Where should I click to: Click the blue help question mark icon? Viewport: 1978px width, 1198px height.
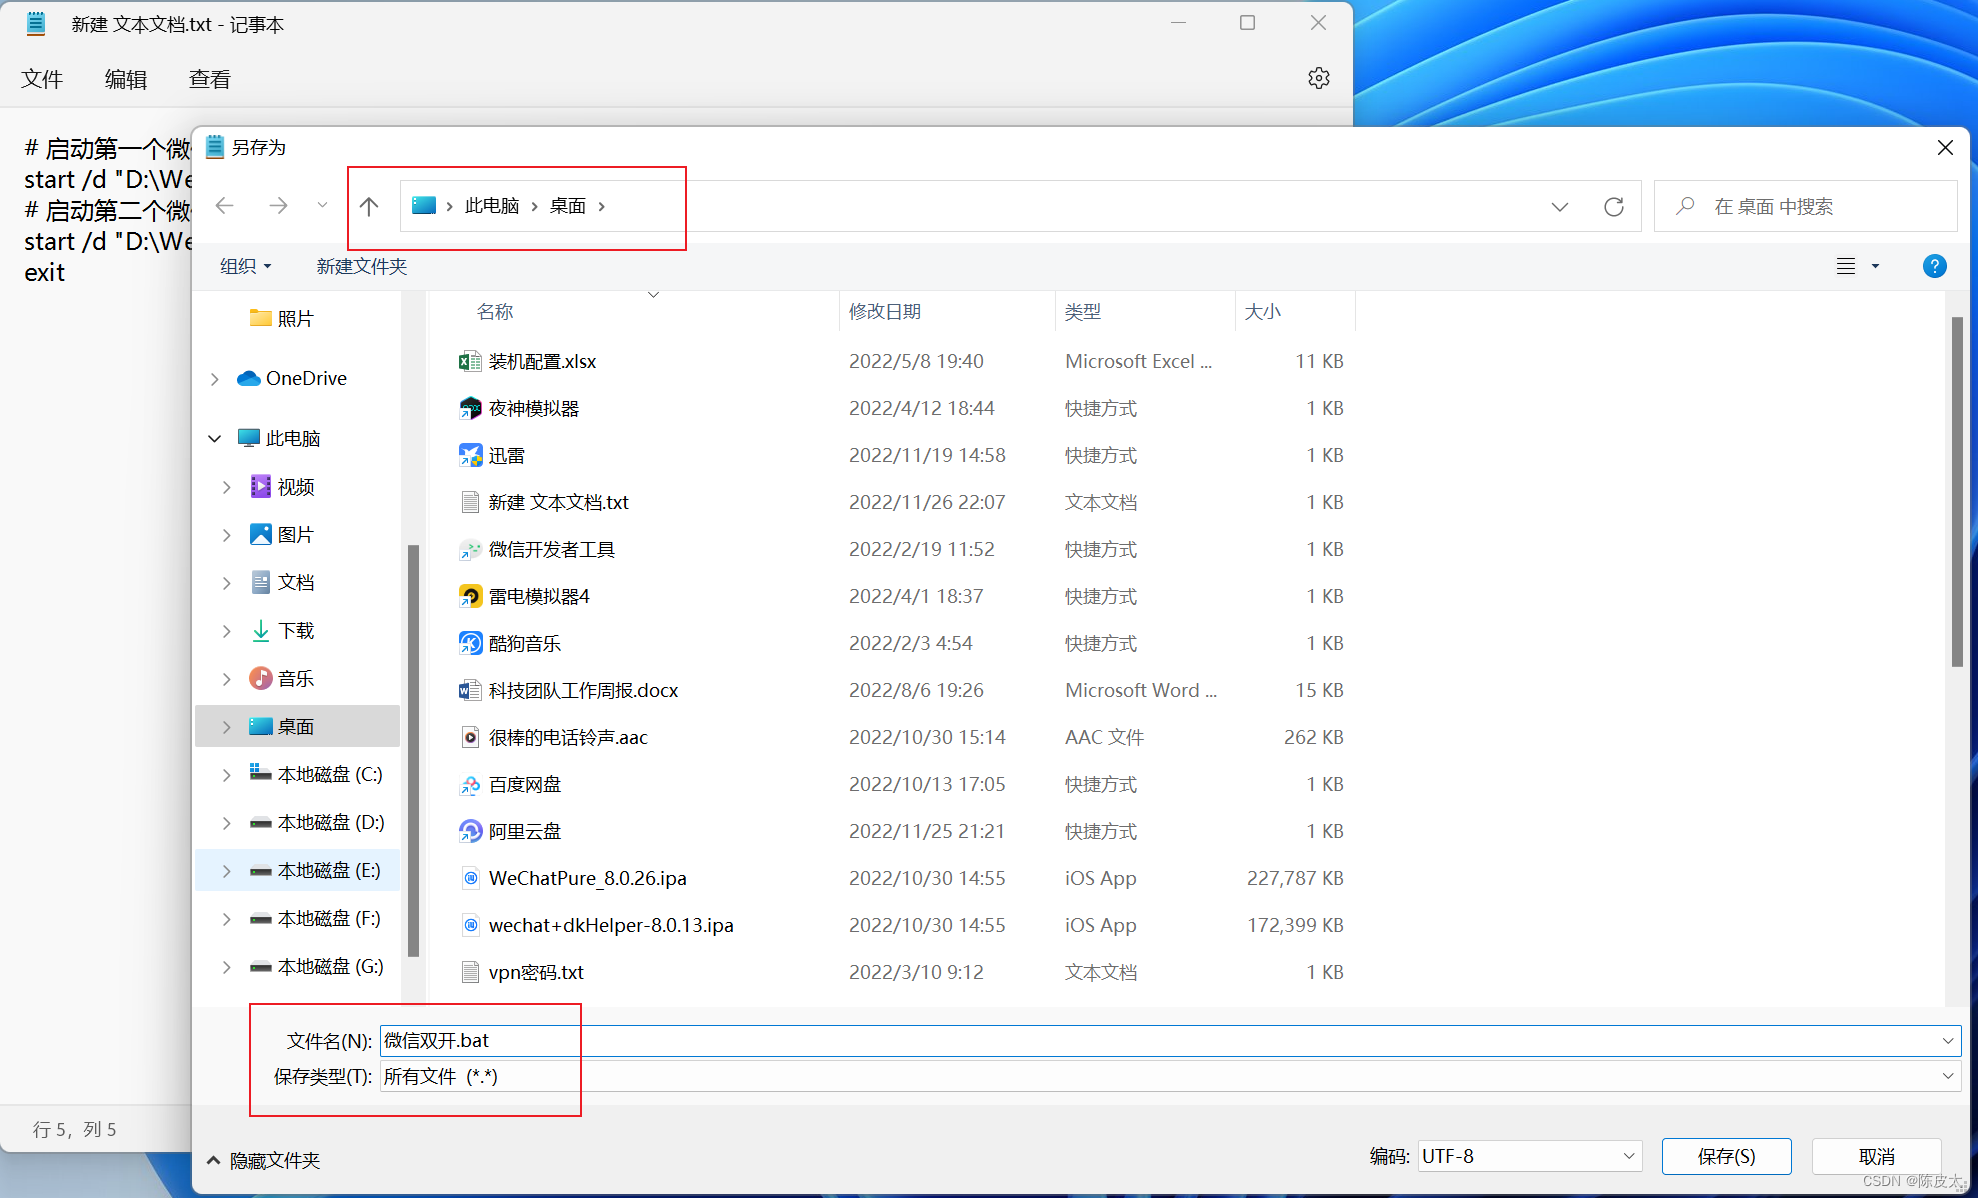click(1934, 266)
